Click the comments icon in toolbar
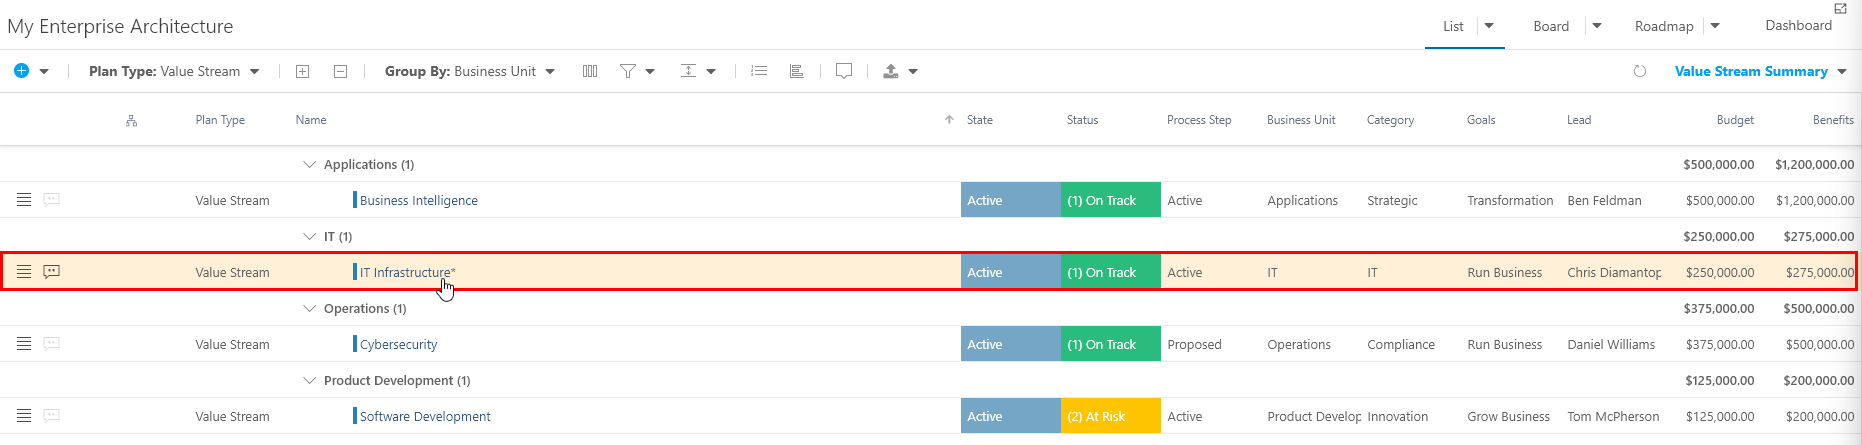The width and height of the screenshot is (1862, 445). click(844, 71)
